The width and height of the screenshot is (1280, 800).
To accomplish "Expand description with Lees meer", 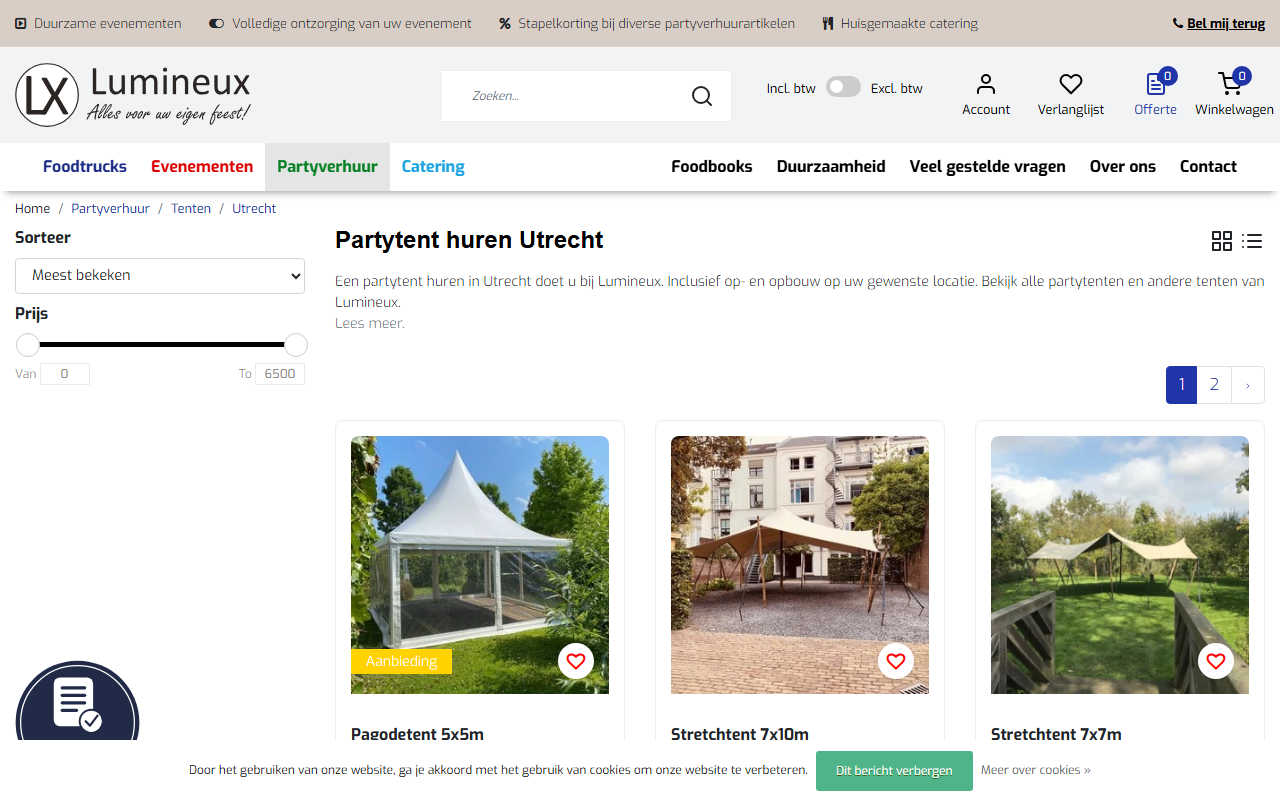I will (370, 323).
